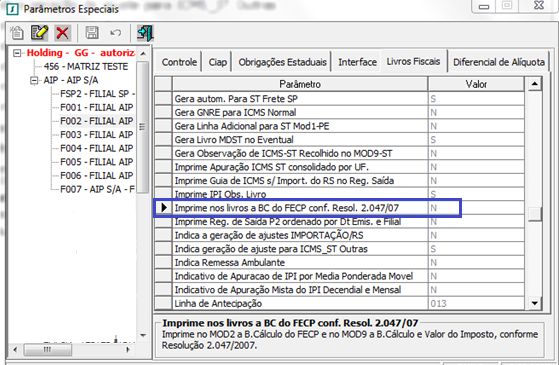Open the Diferencial de Alíquota tab
Image resolution: width=559 pixels, height=365 pixels.
click(498, 62)
